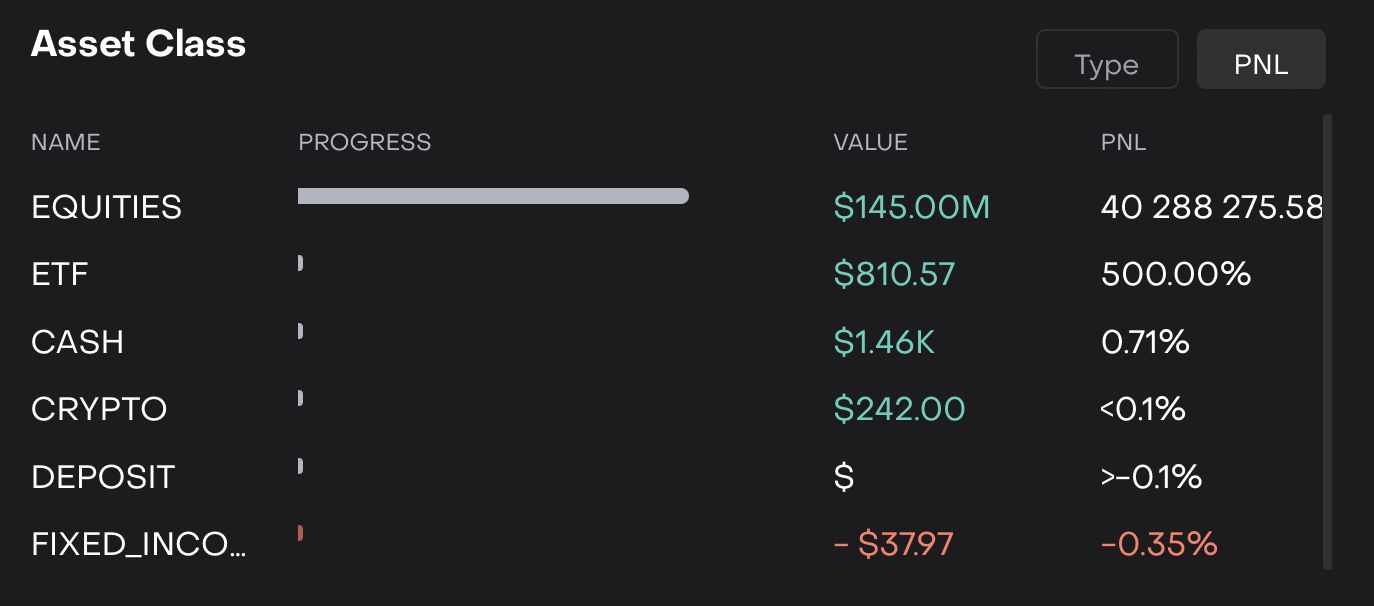Click the EQUITIES progress bar
Image resolution: width=1374 pixels, height=606 pixels.
pos(493,196)
